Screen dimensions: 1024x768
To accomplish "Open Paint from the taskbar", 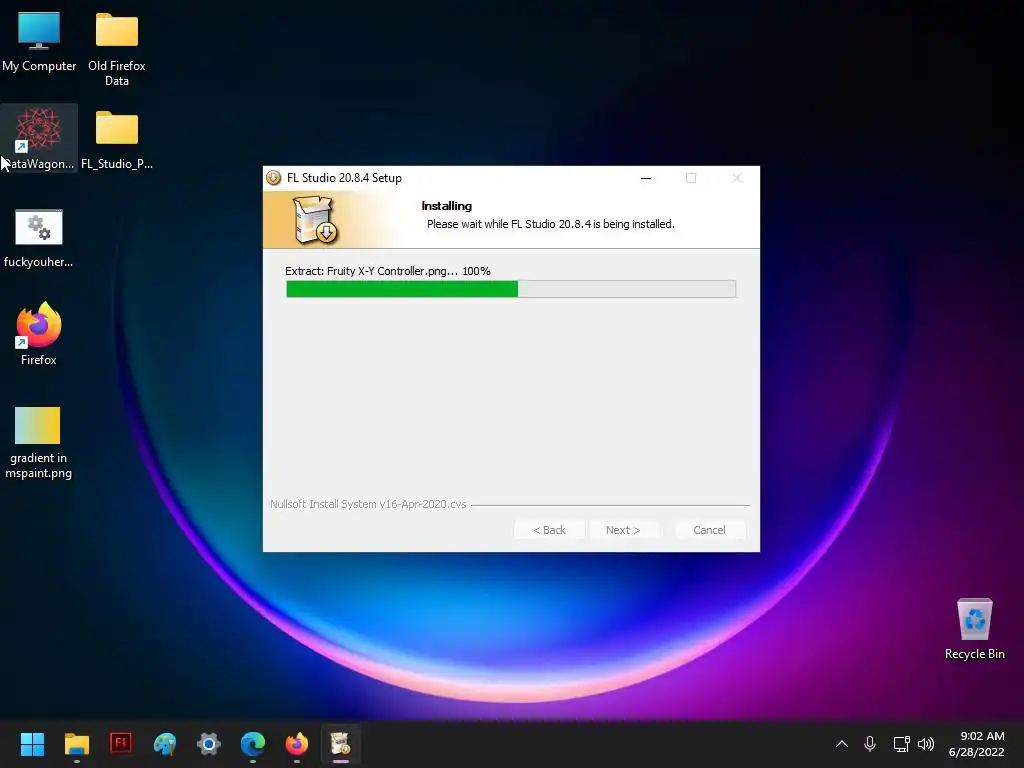I will click(165, 743).
